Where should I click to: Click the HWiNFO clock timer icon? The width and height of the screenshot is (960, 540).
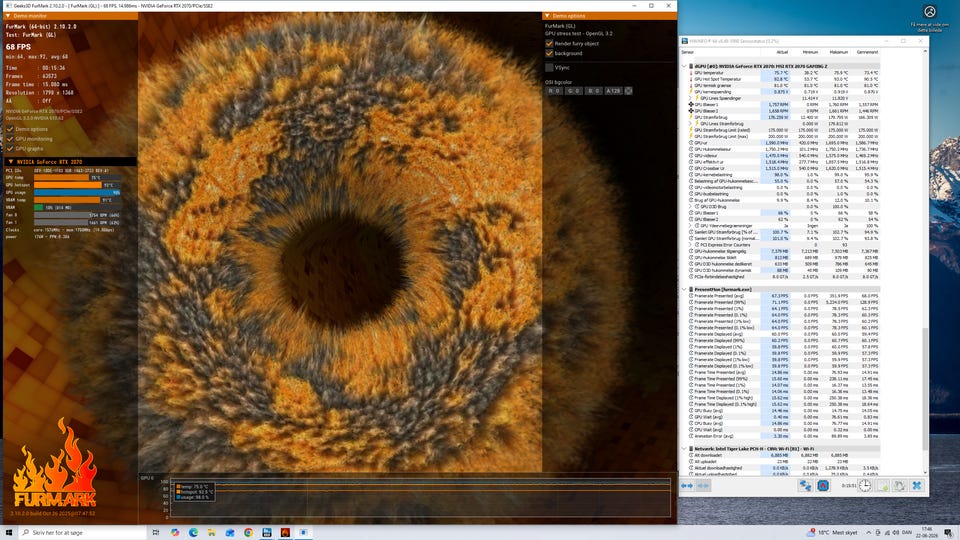864,486
